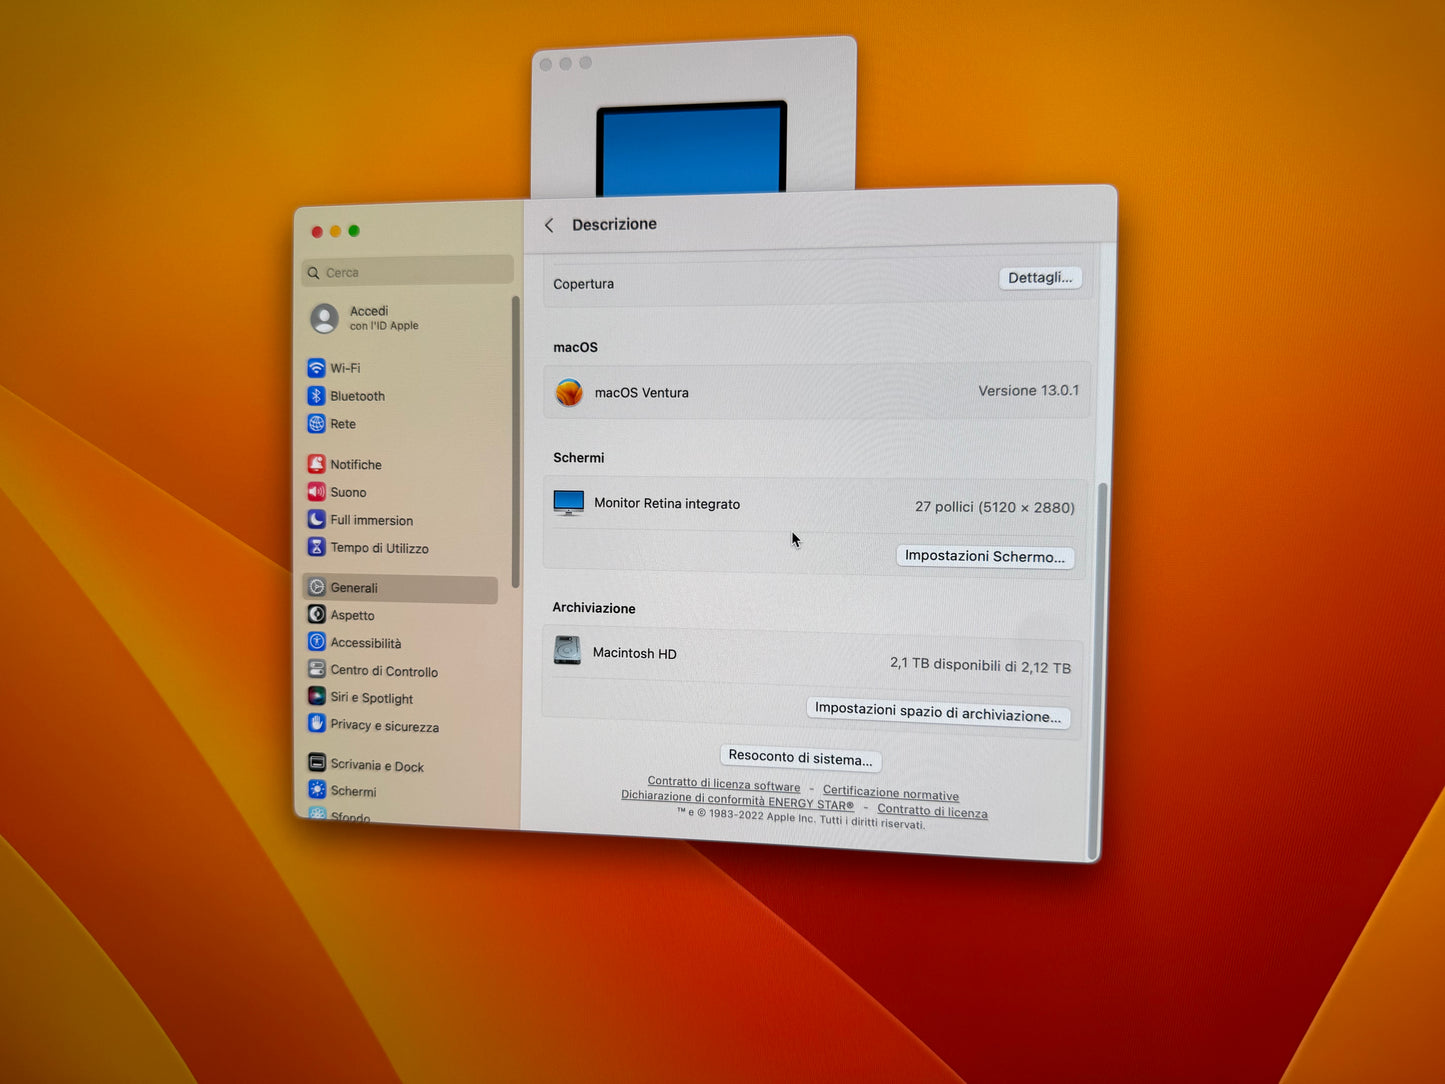Open Impostazioni Schermo button
The width and height of the screenshot is (1445, 1084).
click(x=984, y=556)
